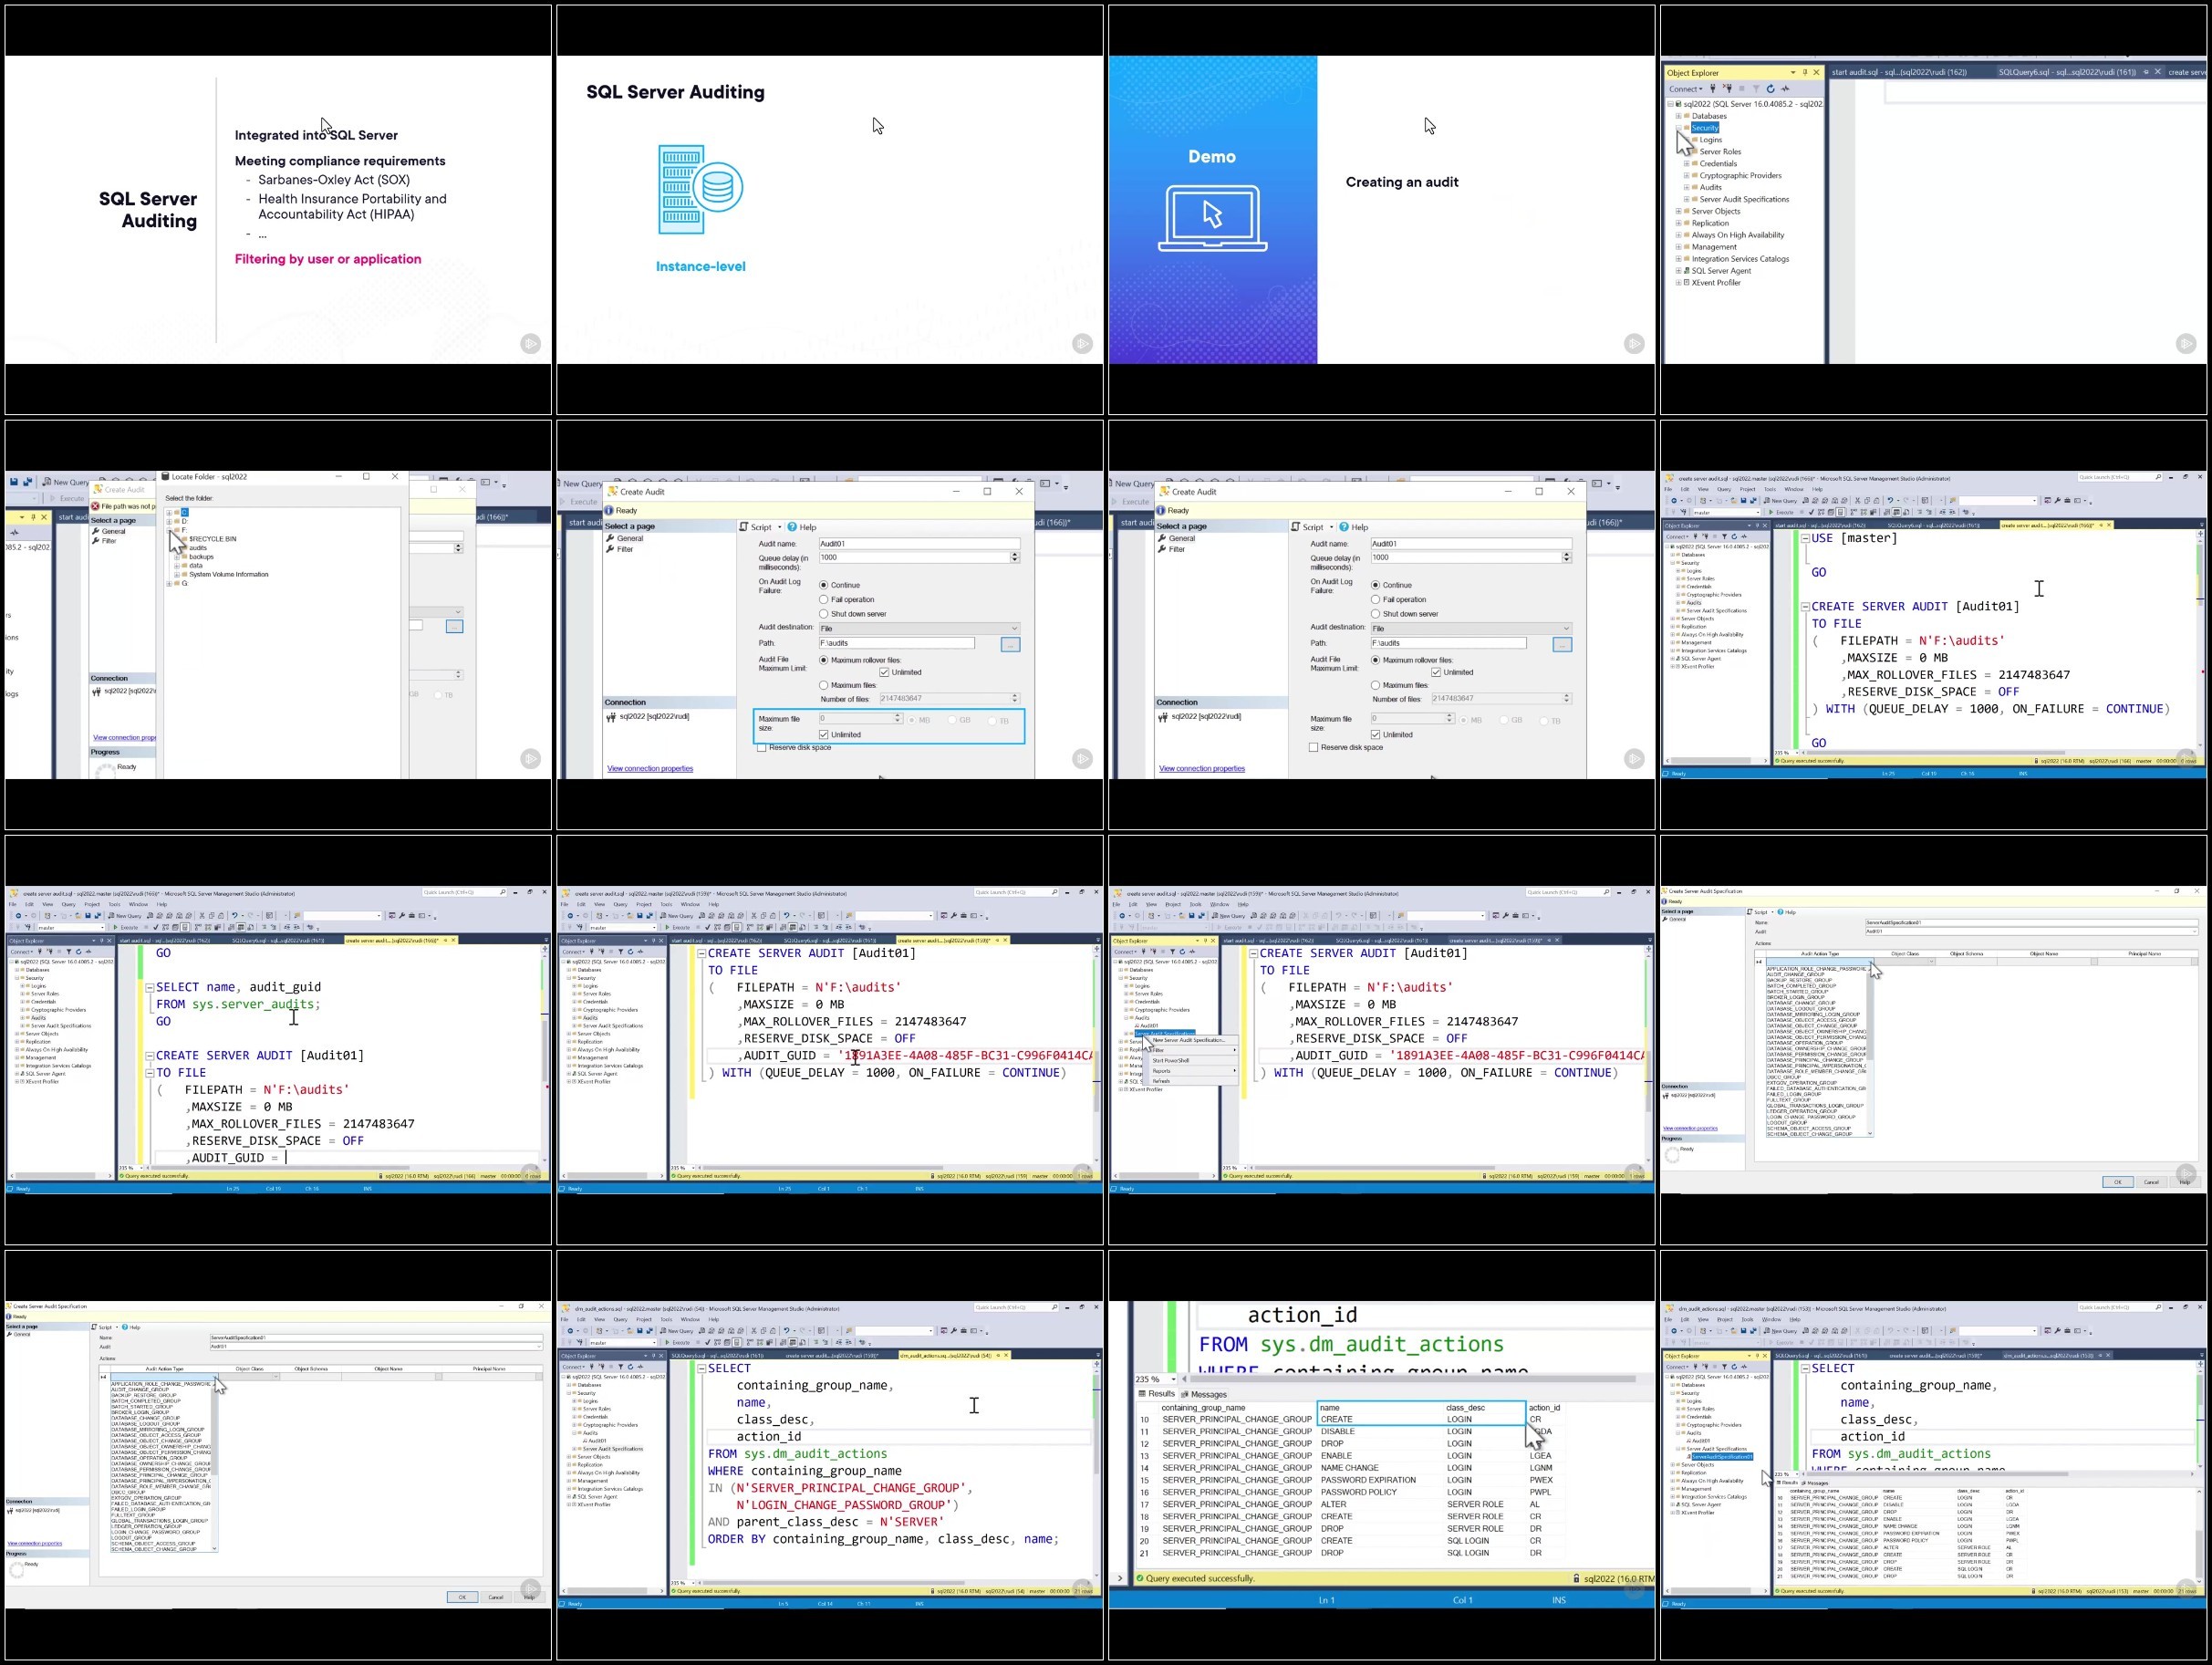Click Filter funnel icon in enlarged Object Explorer toolbar
The height and width of the screenshot is (1665, 2212).
[x=1757, y=89]
